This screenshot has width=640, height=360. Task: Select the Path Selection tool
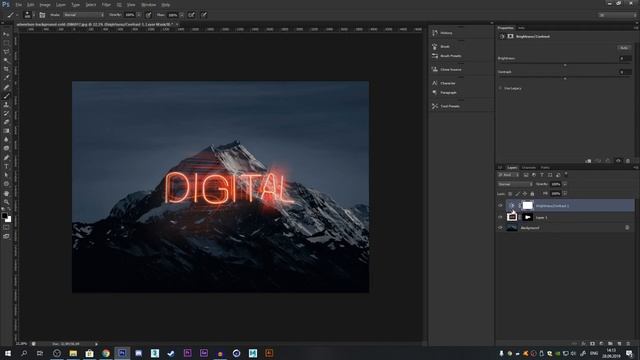tap(6, 175)
